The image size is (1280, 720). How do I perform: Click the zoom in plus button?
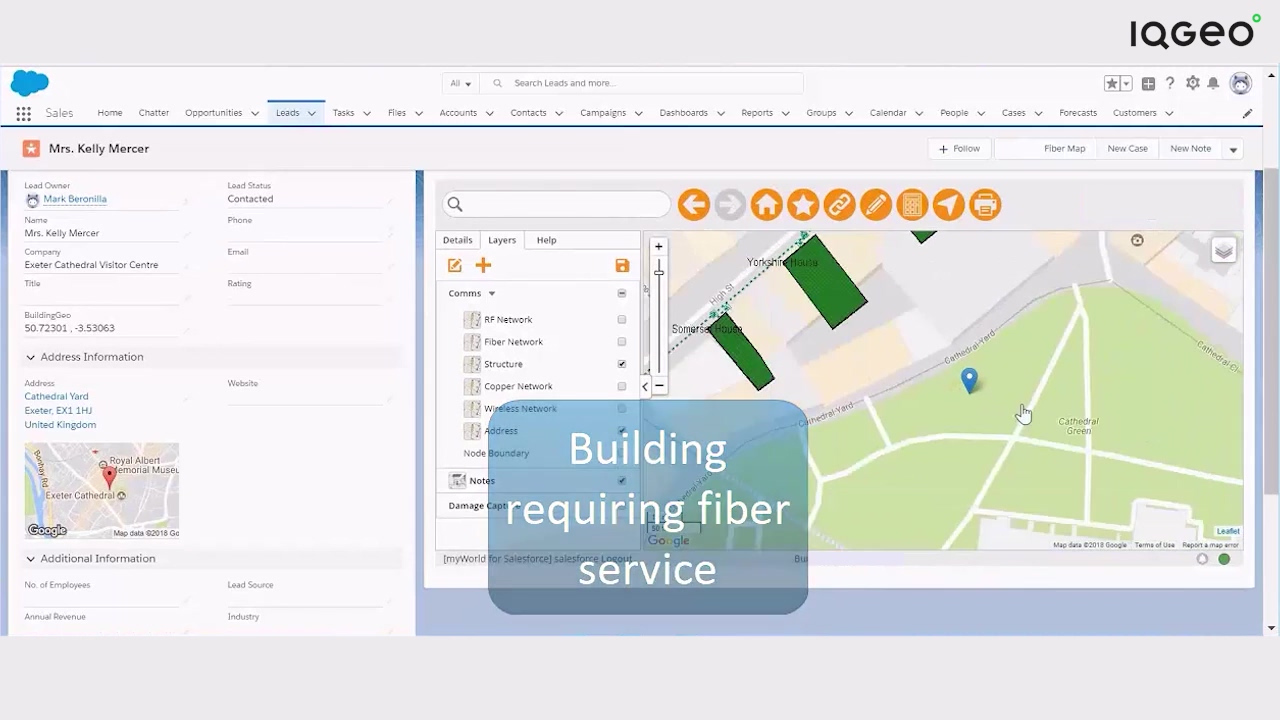(x=658, y=246)
